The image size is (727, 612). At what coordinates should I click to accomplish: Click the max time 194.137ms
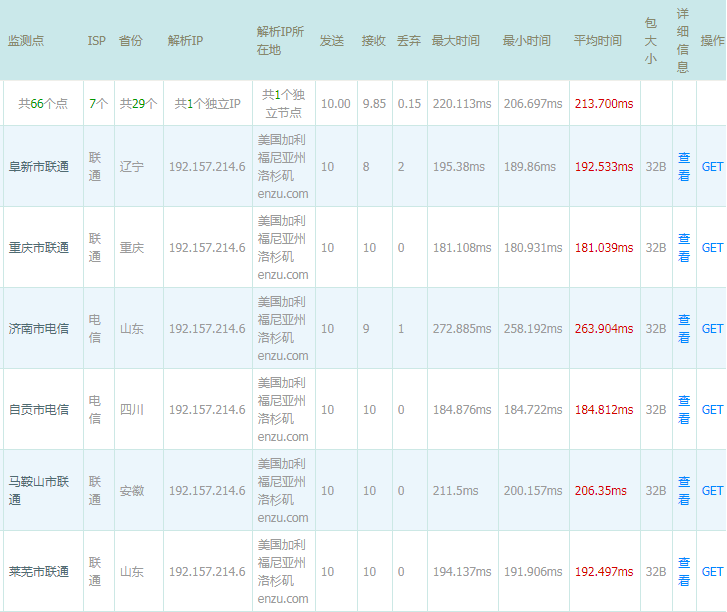click(462, 572)
